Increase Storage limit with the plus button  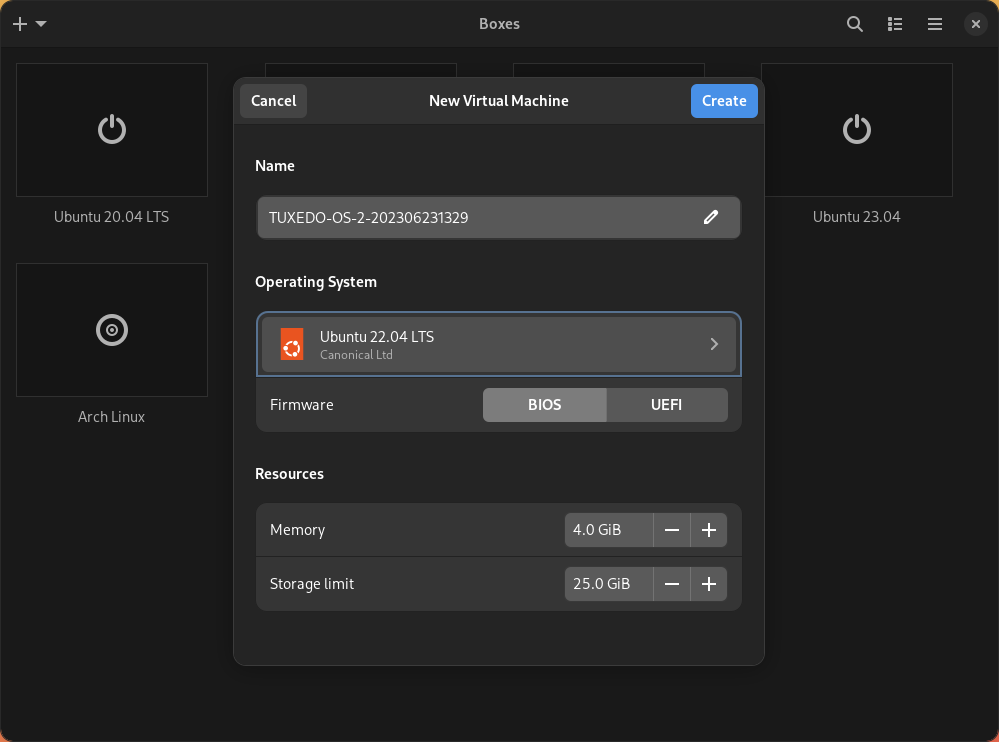tap(708, 584)
